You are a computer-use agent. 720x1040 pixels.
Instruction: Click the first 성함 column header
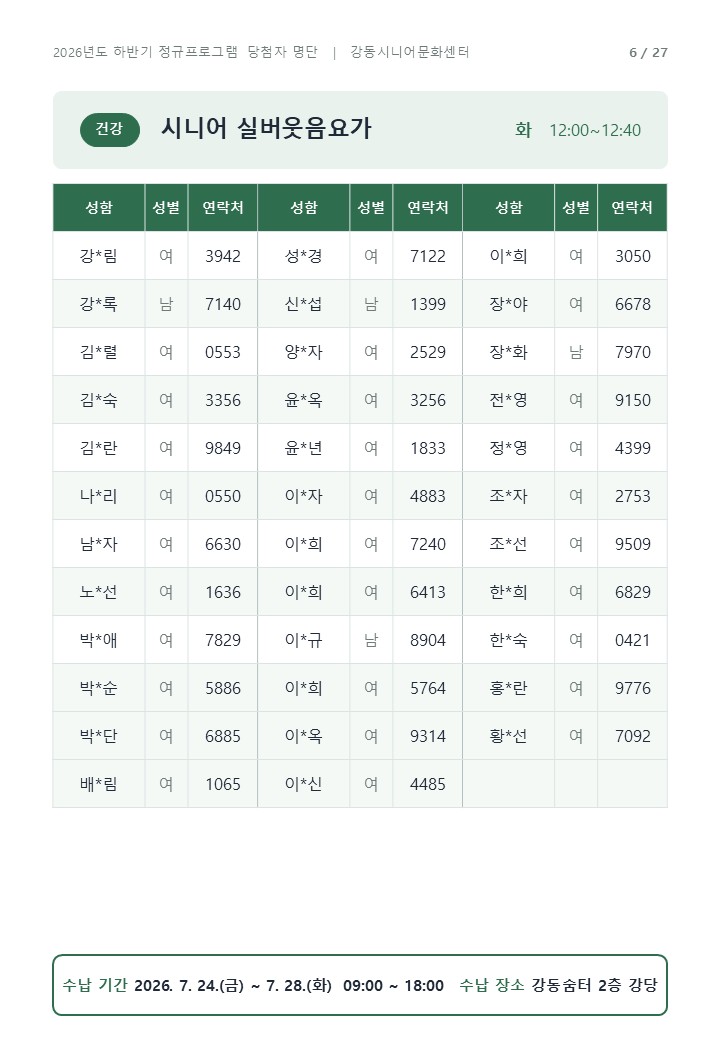[99, 208]
